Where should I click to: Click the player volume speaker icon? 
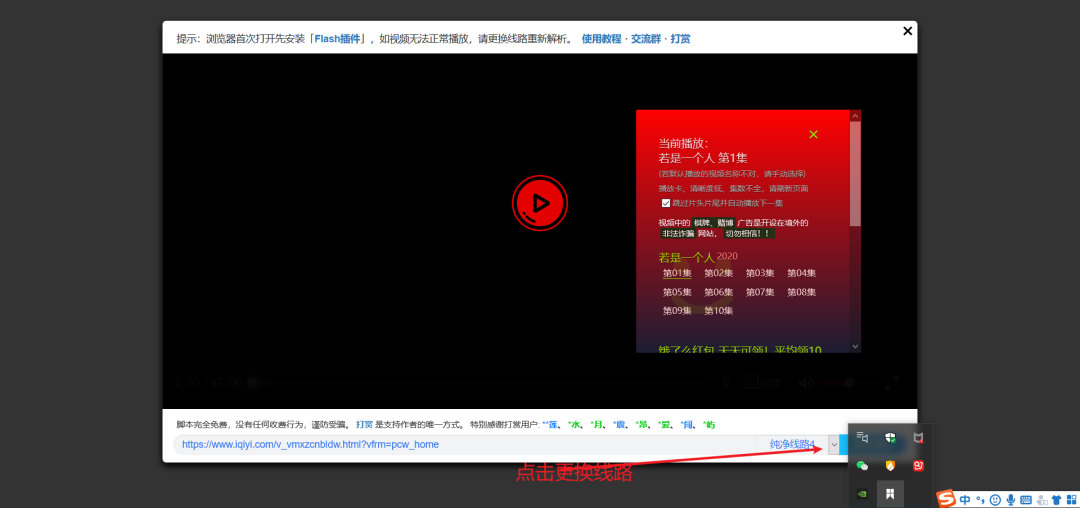point(807,383)
